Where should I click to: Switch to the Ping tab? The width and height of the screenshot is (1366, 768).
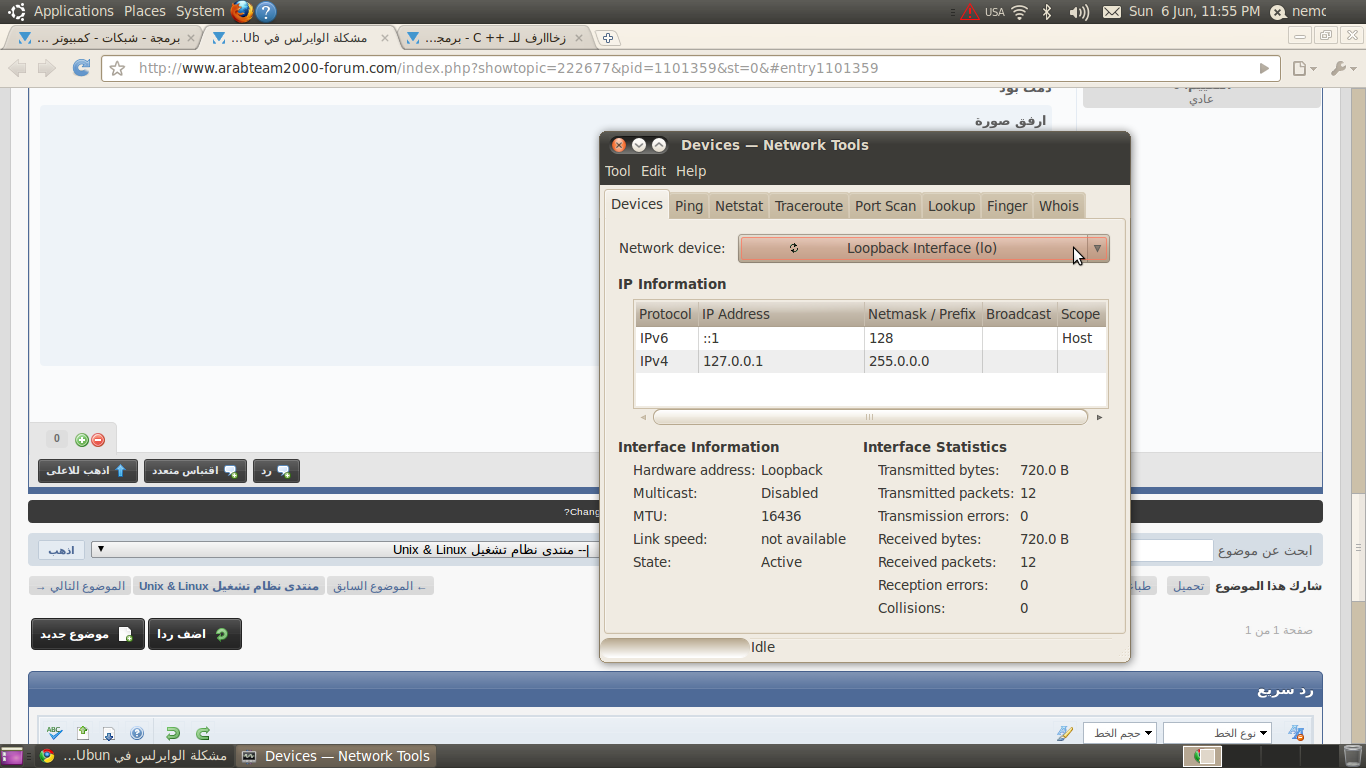pyautogui.click(x=689, y=205)
